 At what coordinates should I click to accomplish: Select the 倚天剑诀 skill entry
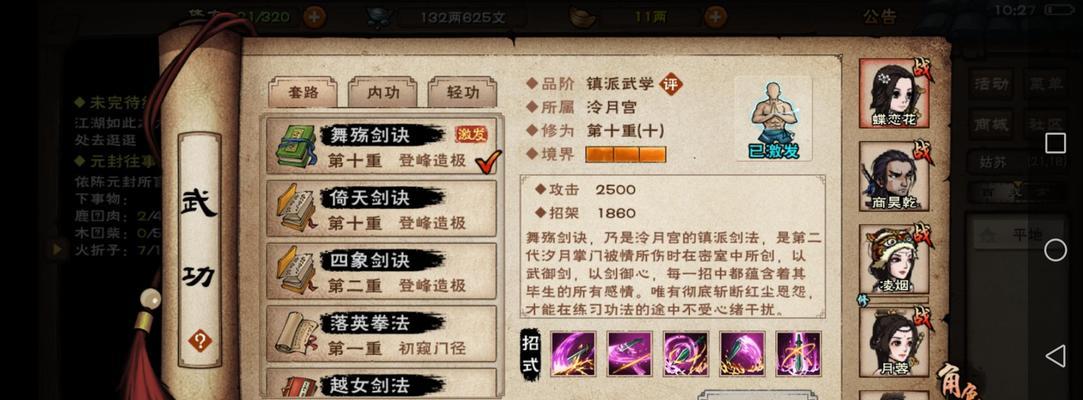pos(381,209)
